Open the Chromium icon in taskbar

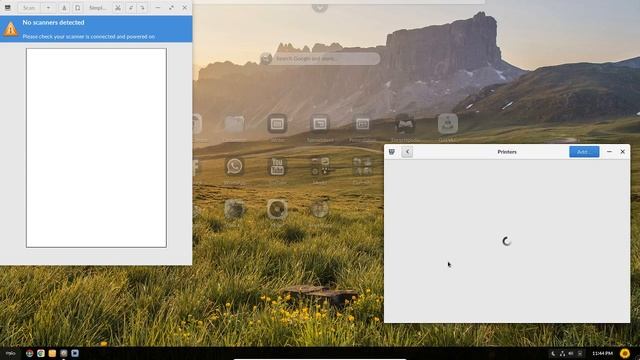(41, 353)
